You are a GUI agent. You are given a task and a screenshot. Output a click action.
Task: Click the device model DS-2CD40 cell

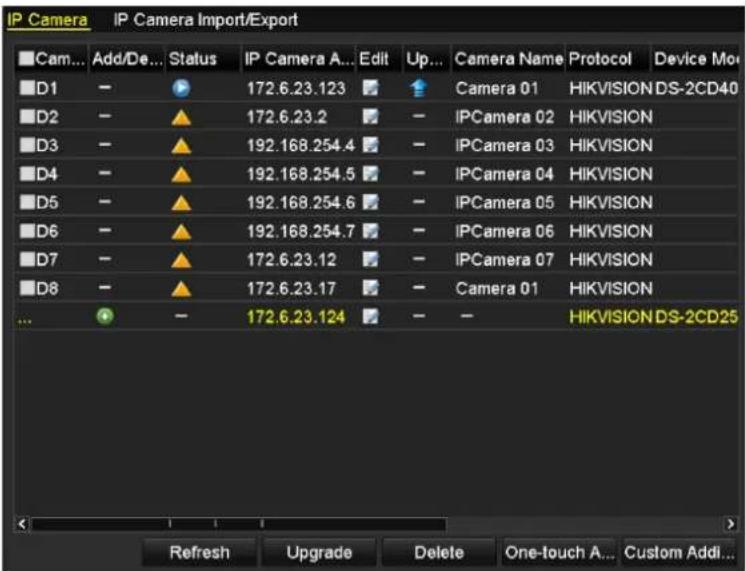696,88
